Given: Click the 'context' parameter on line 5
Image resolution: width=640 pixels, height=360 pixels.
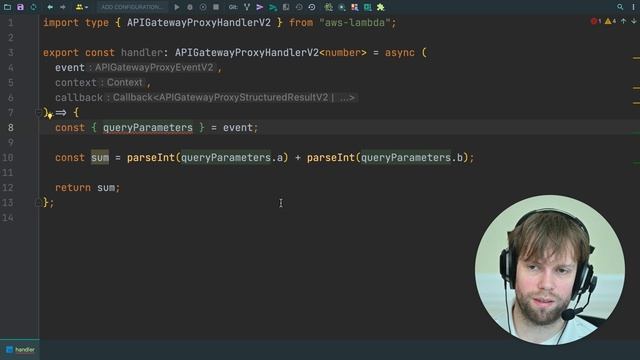Looking at the screenshot, I should coord(76,82).
